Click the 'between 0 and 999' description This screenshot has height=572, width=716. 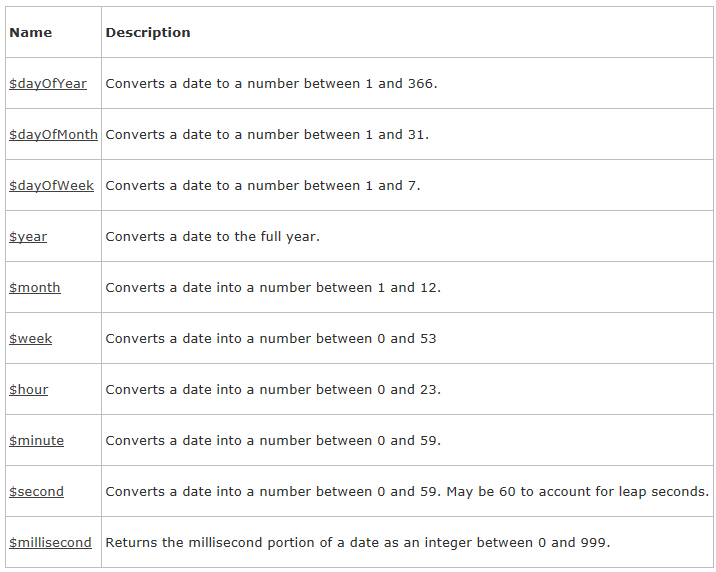tap(357, 543)
